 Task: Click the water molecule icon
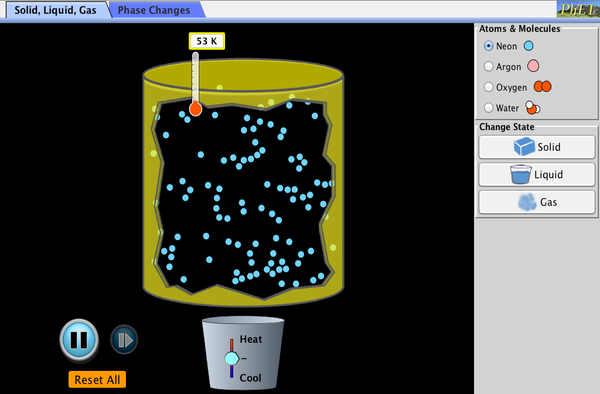pos(532,108)
